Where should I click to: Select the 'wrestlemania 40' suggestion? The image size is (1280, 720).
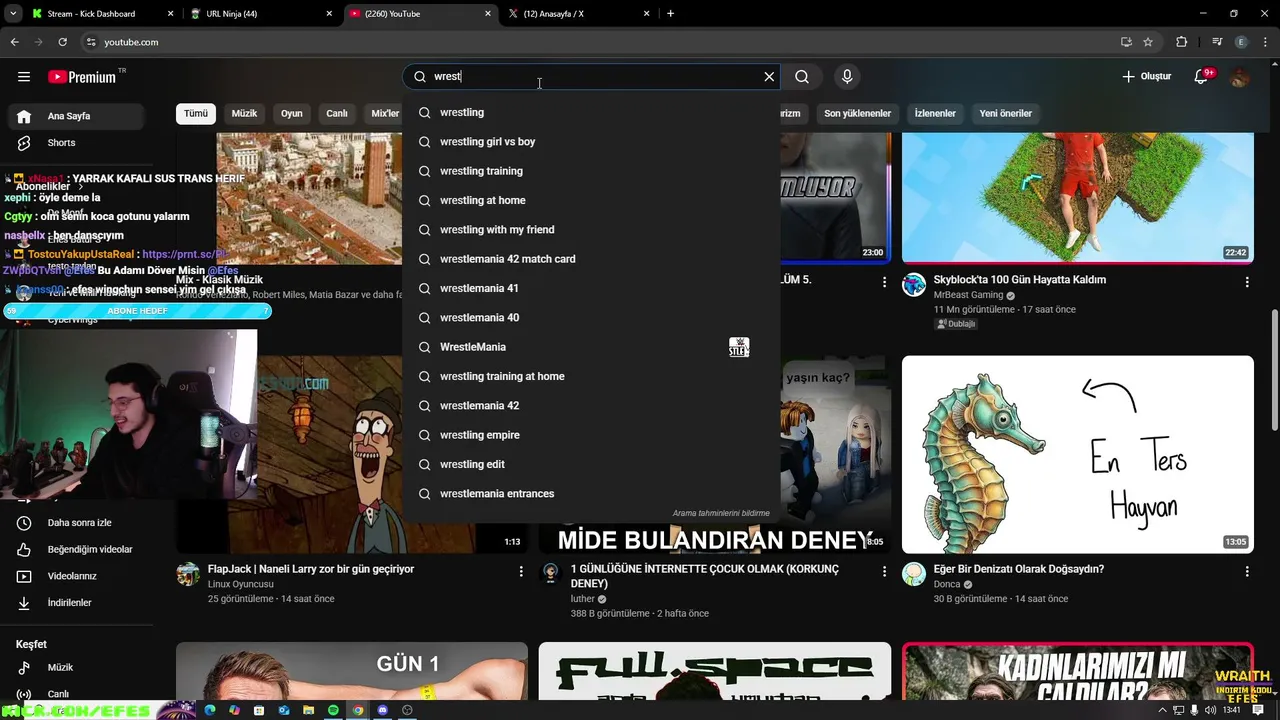point(591,318)
